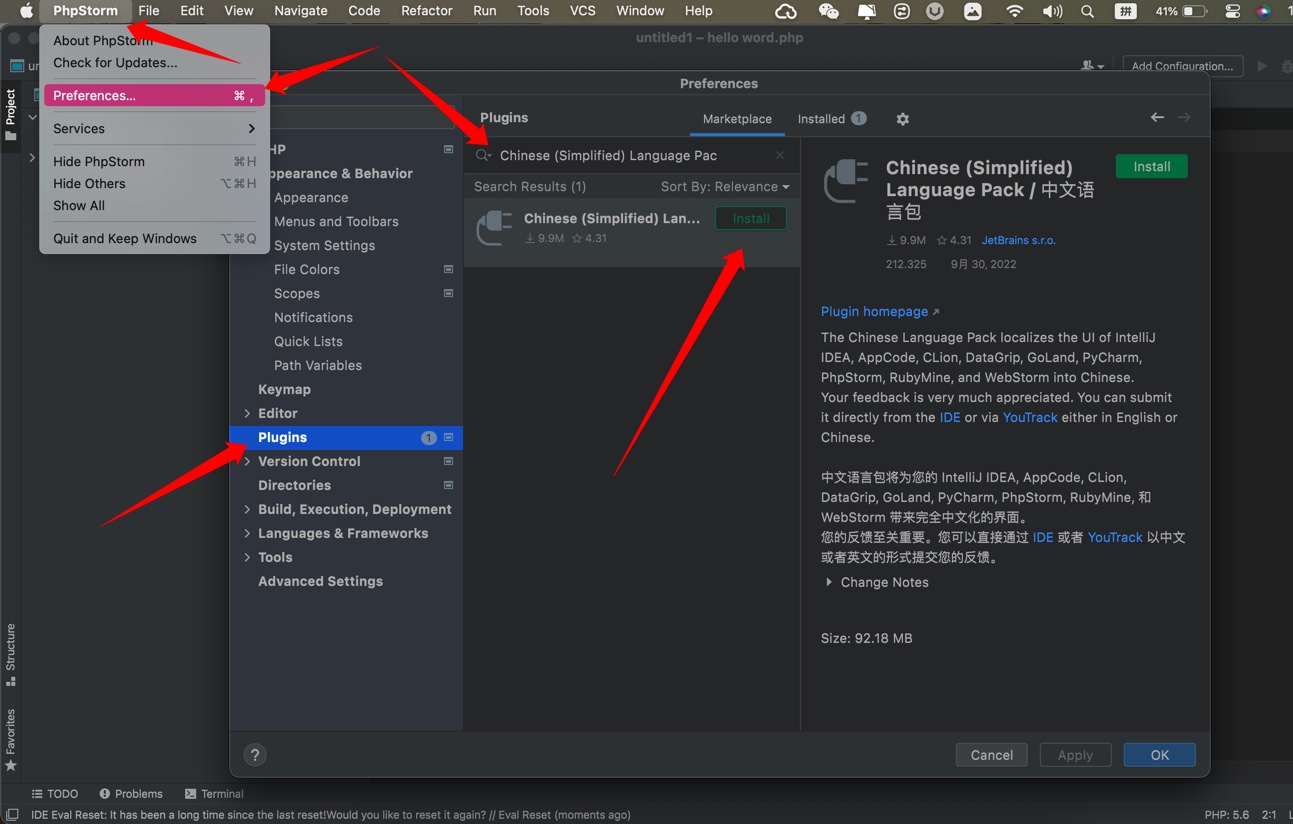Open Wi-Fi status menu
Screen dimensions: 1293x824
pyautogui.click(x=1015, y=11)
